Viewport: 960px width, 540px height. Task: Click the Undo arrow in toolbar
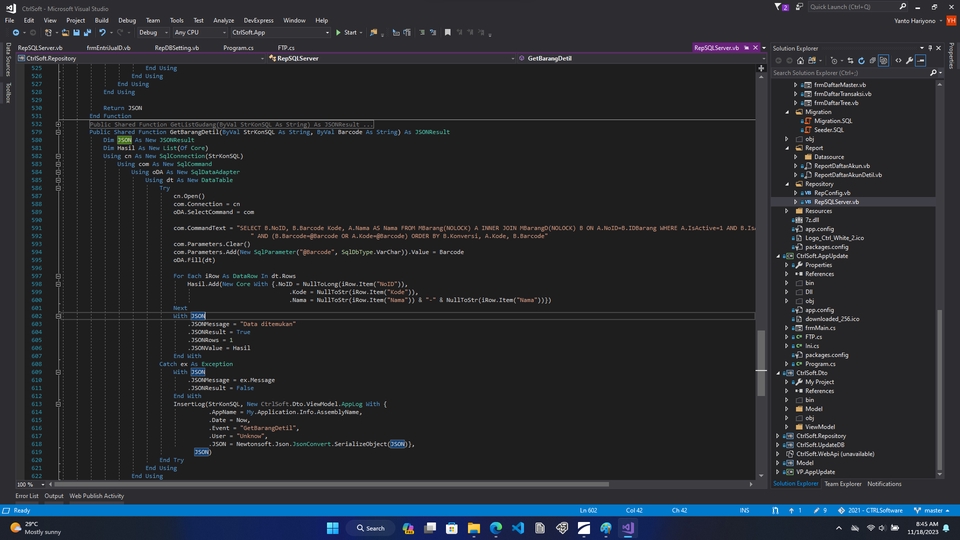coord(102,32)
